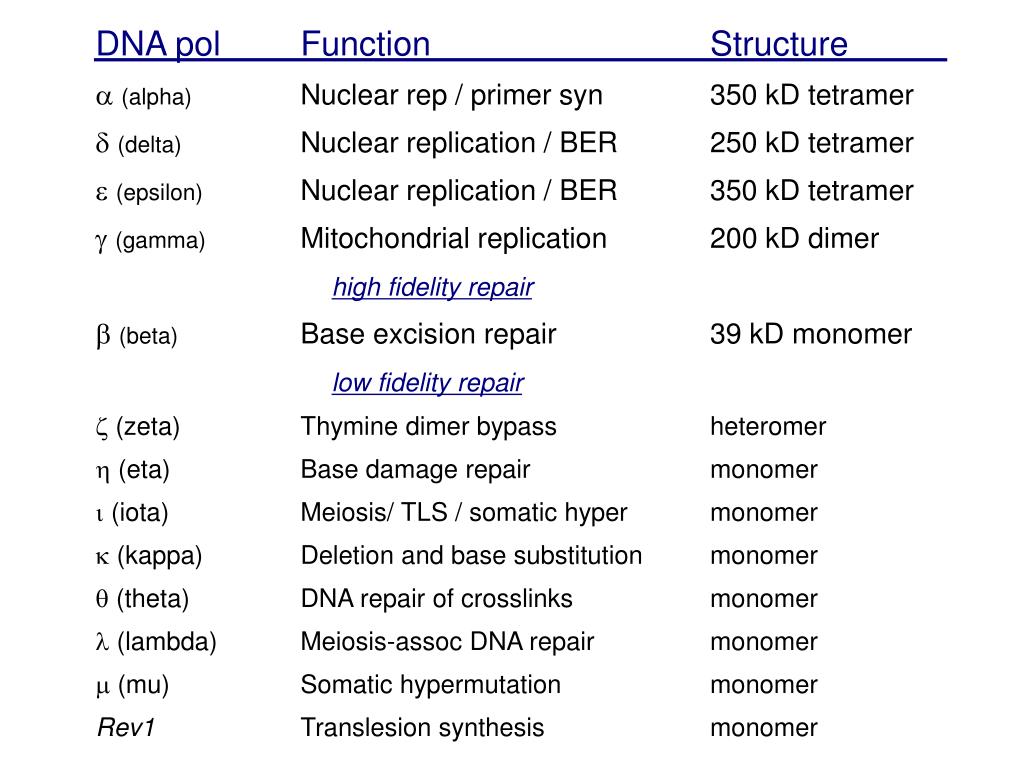Click the 'Rev1' row label
Viewport: 1024px width, 768px height.
125,728
